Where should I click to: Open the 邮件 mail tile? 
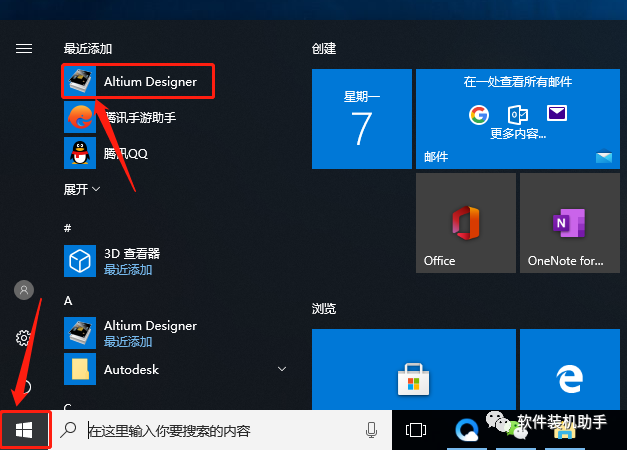click(518, 119)
